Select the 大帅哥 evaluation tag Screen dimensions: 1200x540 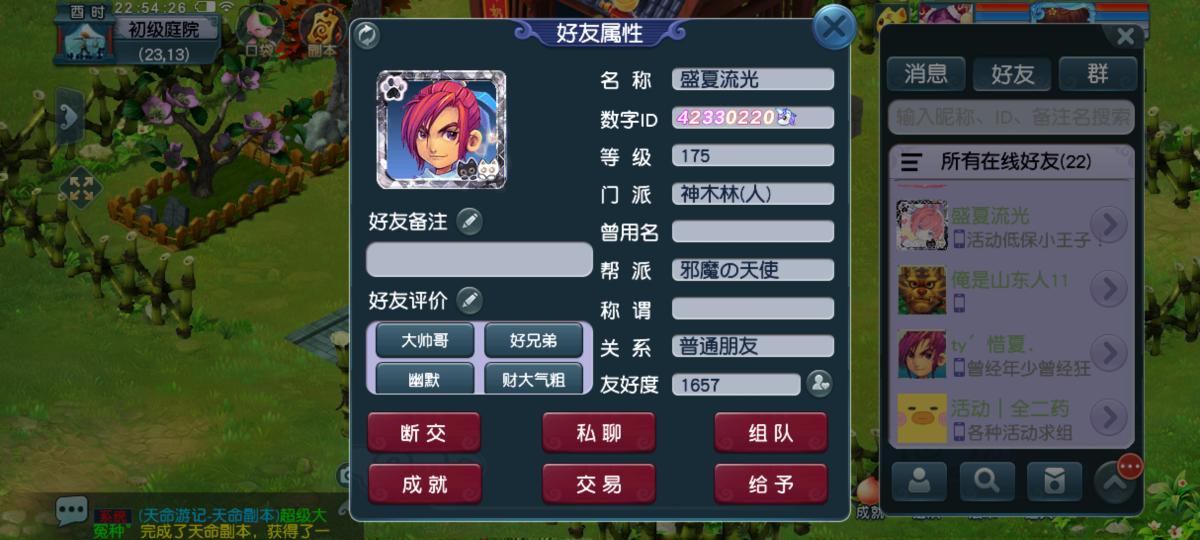click(x=425, y=341)
